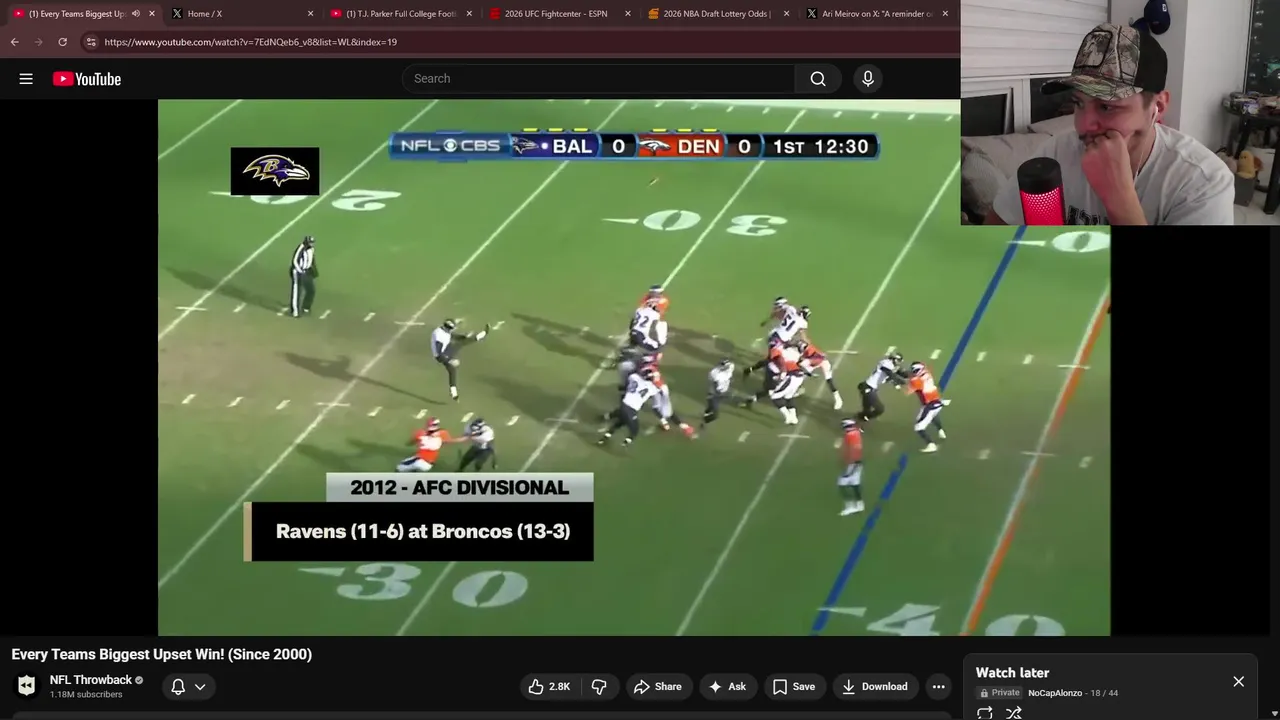
Task: Open the NoCapAlonzo playlist owner link
Action: (x=1055, y=693)
